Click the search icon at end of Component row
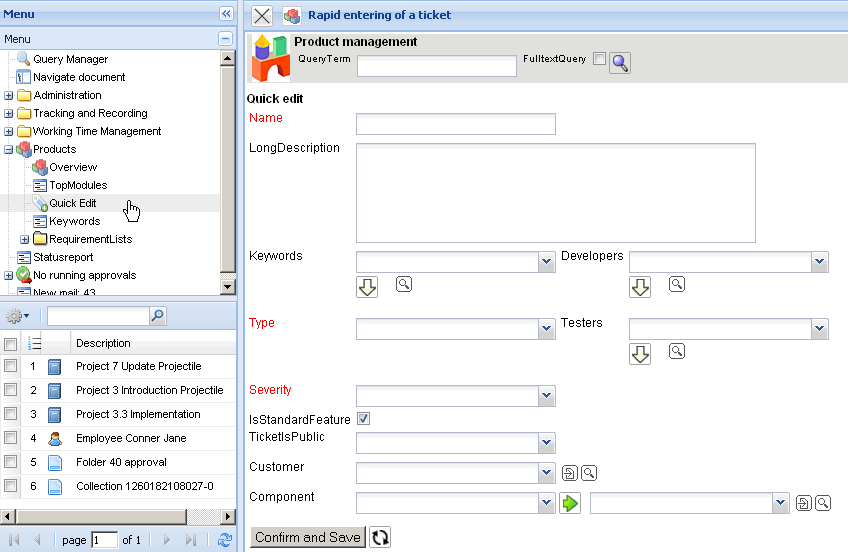 click(x=823, y=503)
